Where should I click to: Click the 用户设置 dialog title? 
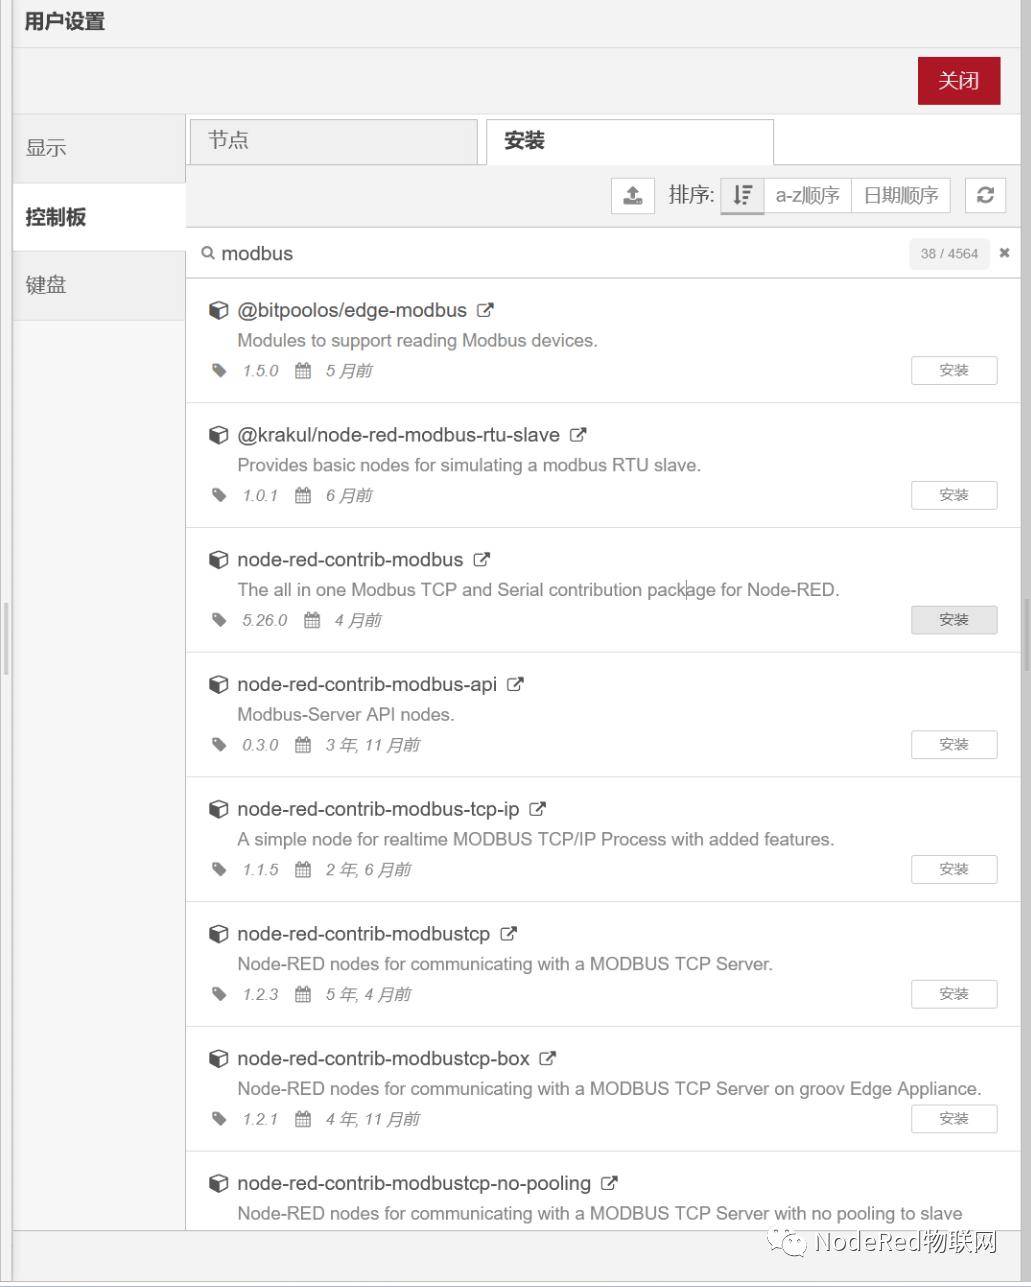tap(65, 21)
